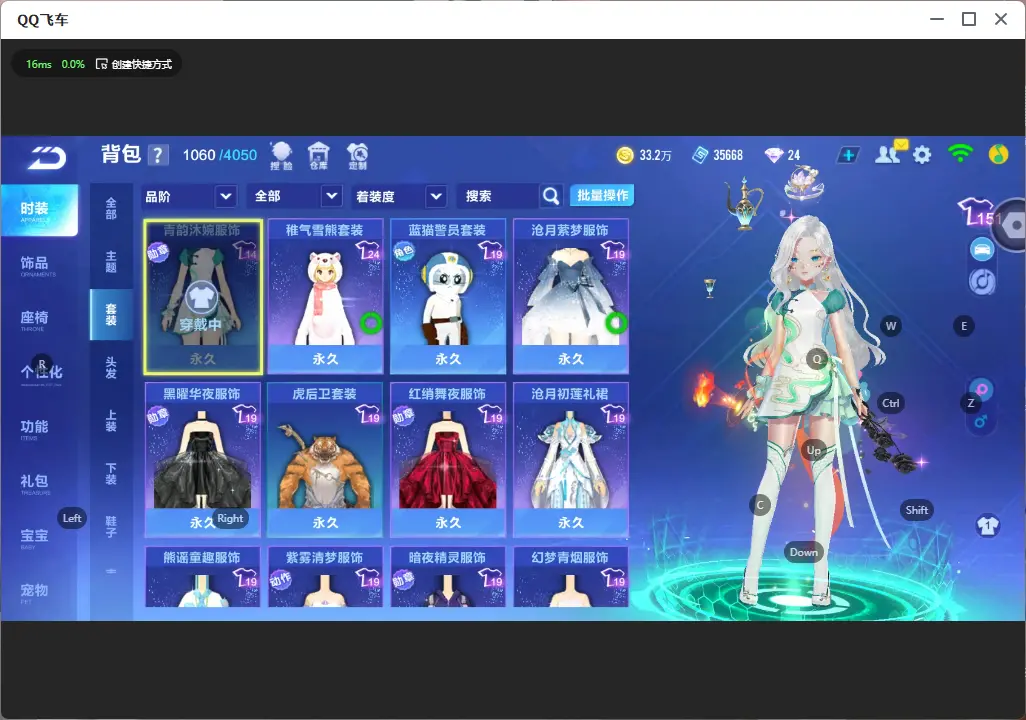Open the 仓库 warehouse icon
The height and width of the screenshot is (720, 1026).
coord(319,156)
